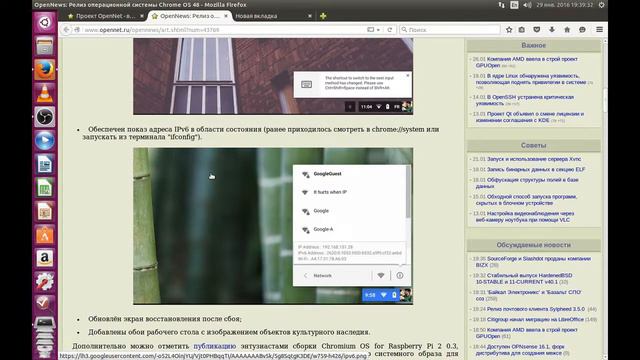
Task: Reload the current page
Action: pyautogui.click(x=390, y=29)
